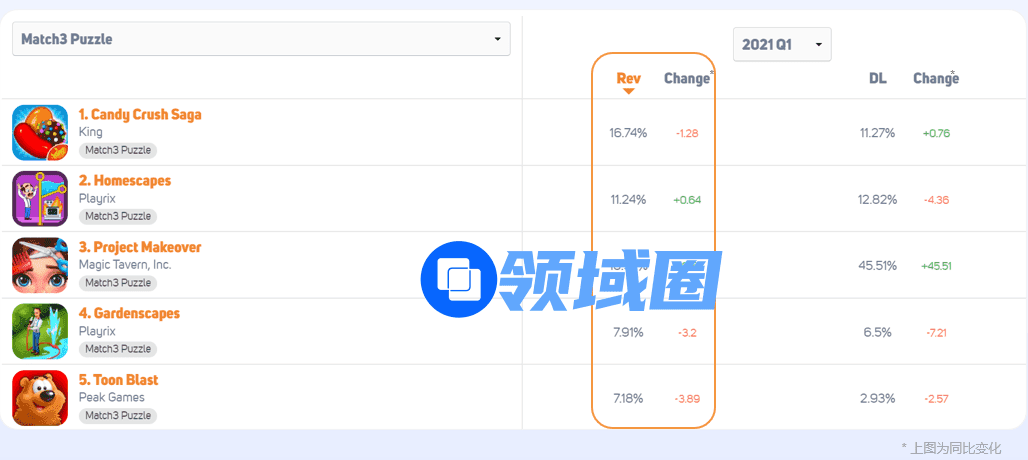
Task: Open the Project Makeover title link
Action: [x=140, y=247]
